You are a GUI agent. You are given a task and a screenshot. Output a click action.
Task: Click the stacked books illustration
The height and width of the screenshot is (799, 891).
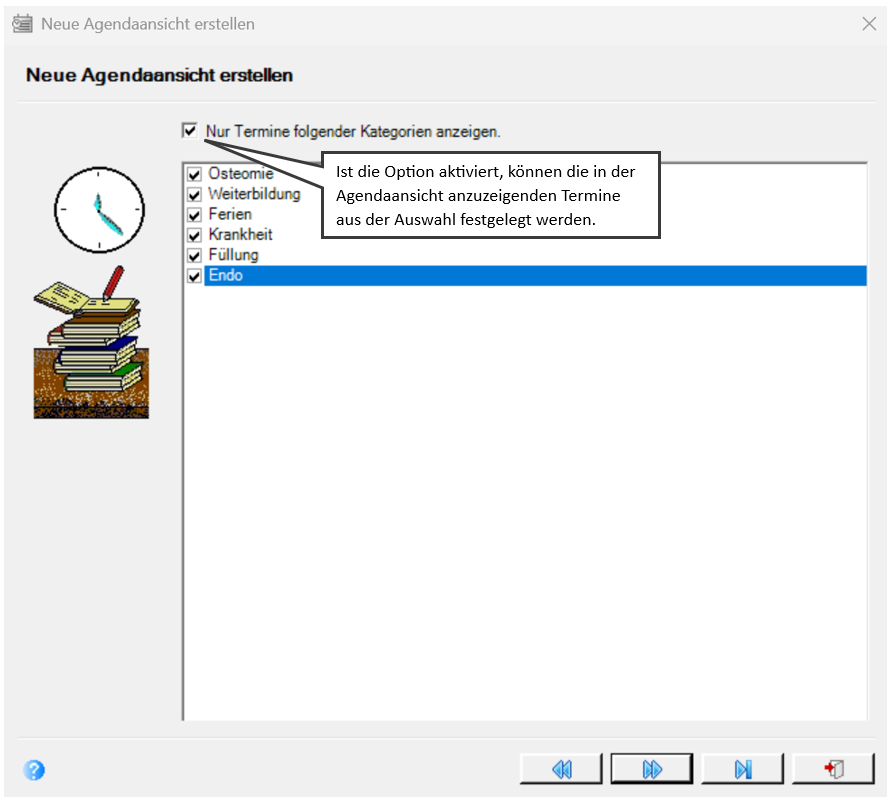coord(91,342)
